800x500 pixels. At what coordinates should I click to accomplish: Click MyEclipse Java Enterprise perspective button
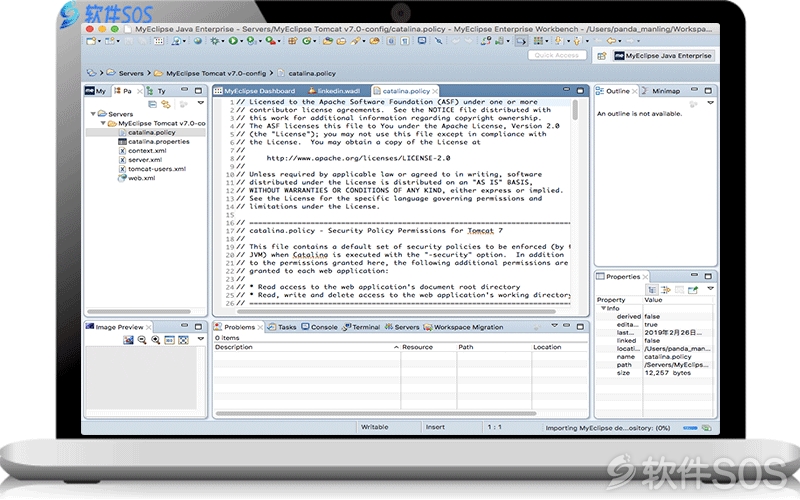coord(663,56)
